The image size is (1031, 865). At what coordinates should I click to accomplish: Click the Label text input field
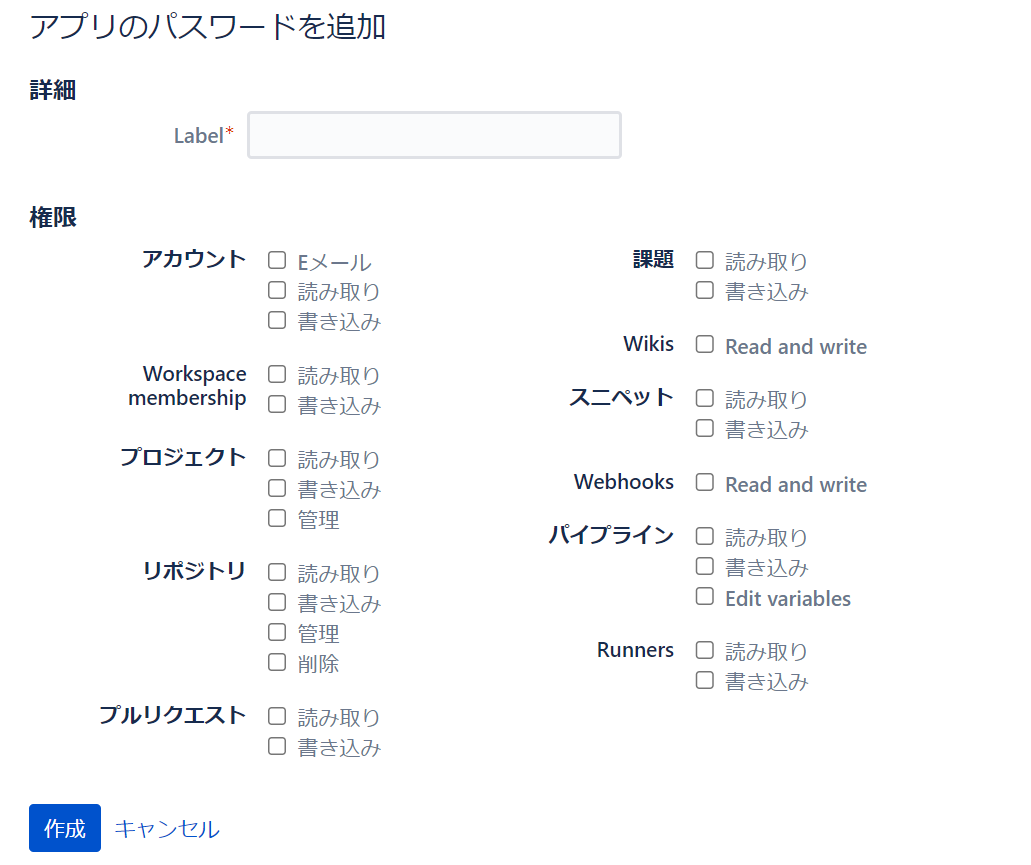(x=434, y=135)
